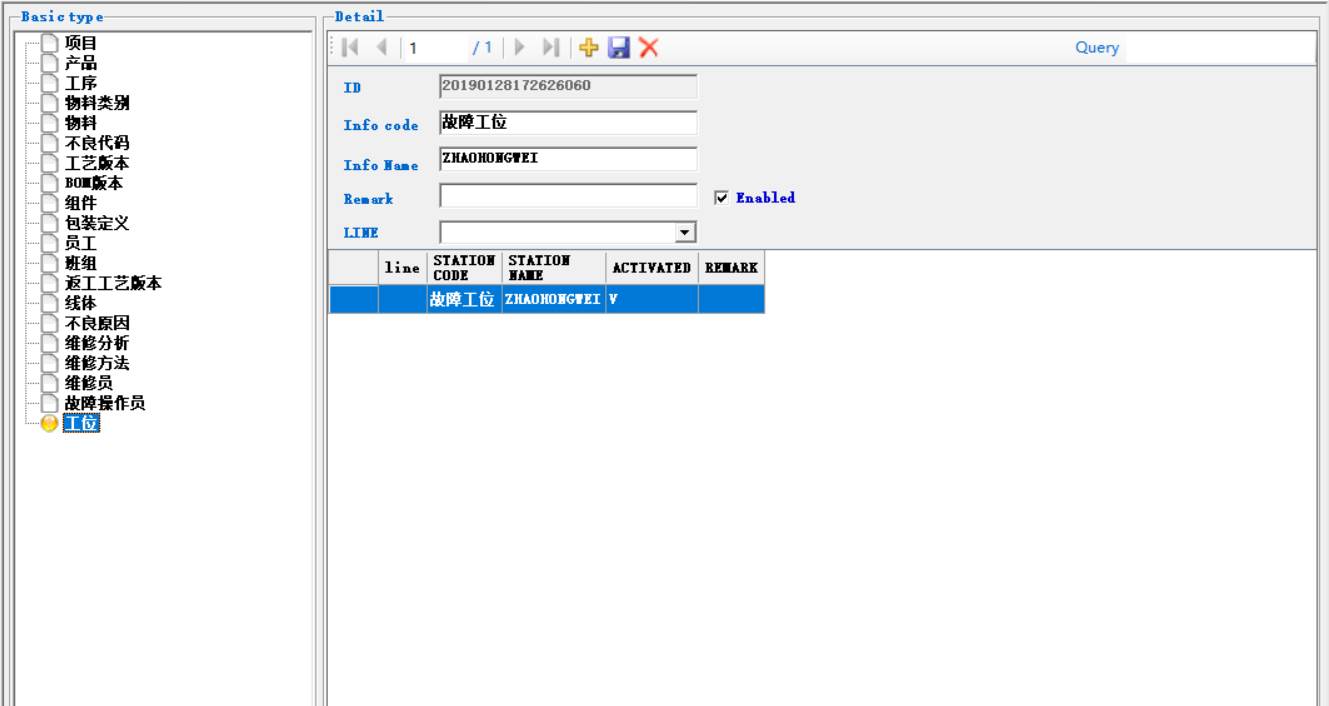Image resolution: width=1329 pixels, height=706 pixels.
Task: Click yellow icon beside 工位 node
Action: coord(50,424)
